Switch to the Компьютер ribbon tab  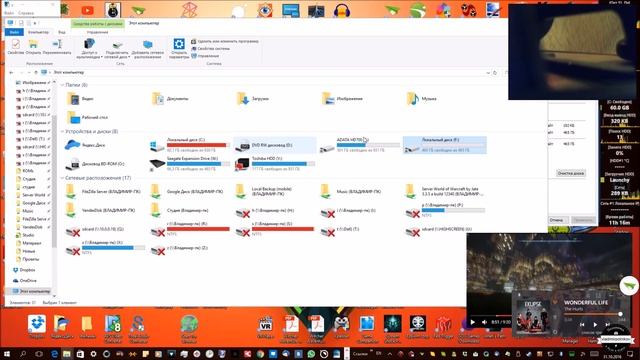pyautogui.click(x=38, y=32)
